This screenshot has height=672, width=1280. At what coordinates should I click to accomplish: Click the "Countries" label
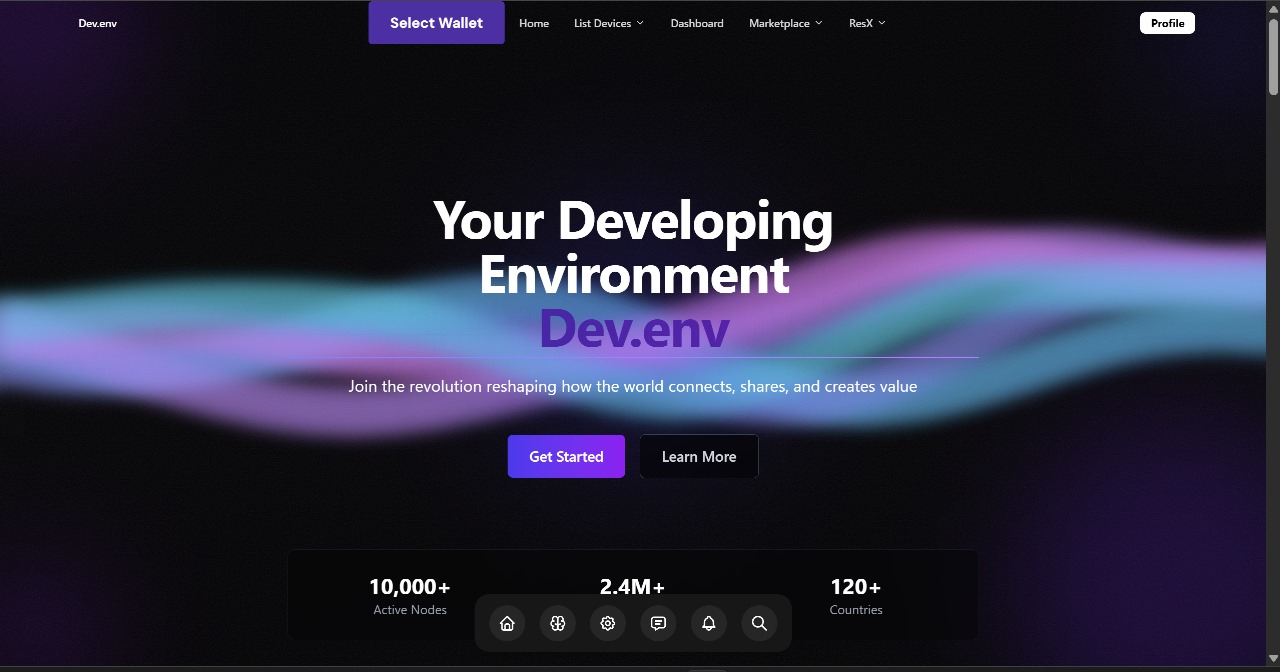(x=856, y=610)
